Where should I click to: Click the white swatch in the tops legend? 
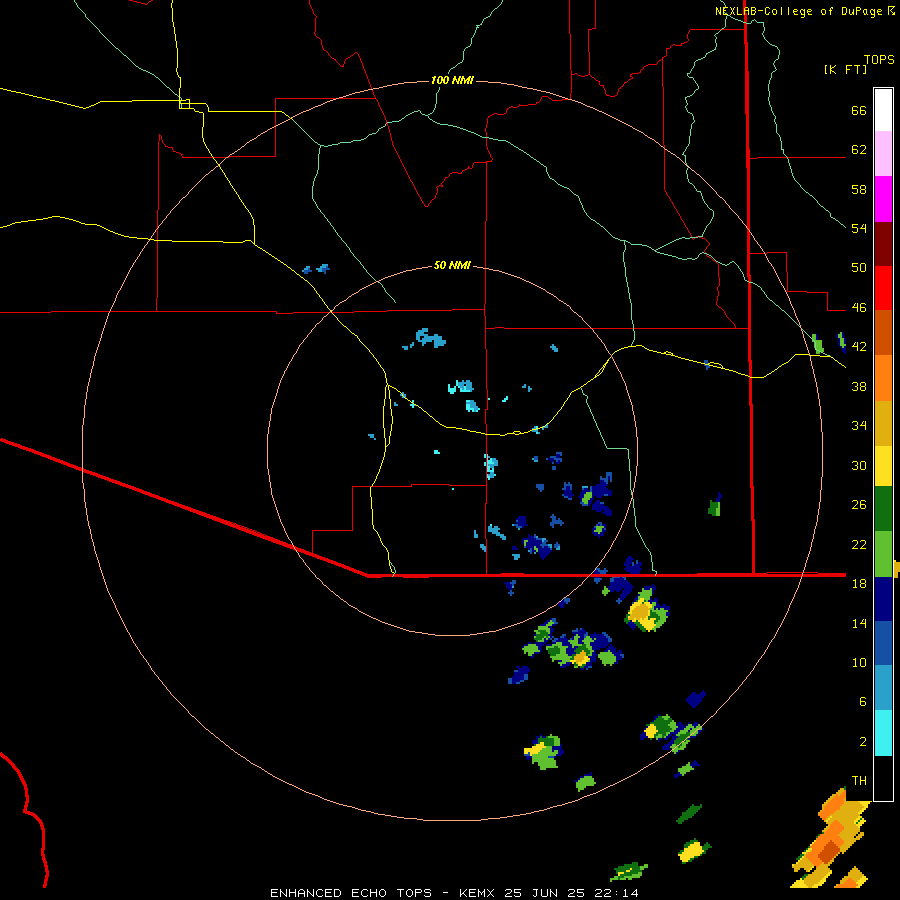click(883, 110)
